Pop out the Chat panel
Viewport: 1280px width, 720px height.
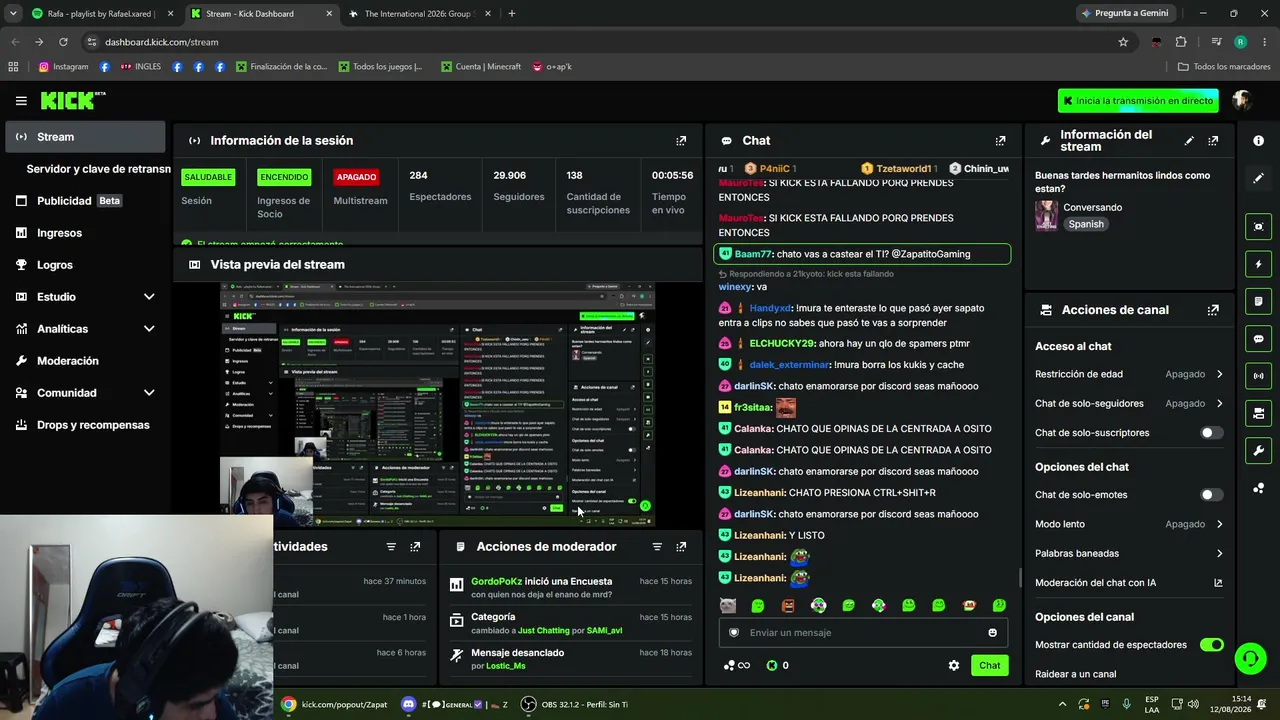[x=1000, y=141]
